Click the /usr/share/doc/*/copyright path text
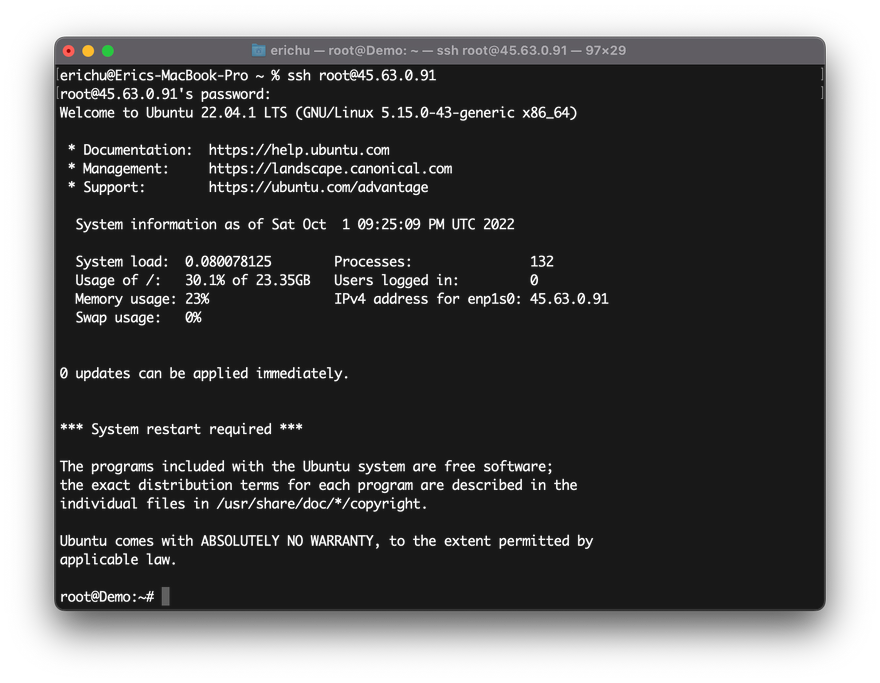 [x=321, y=503]
